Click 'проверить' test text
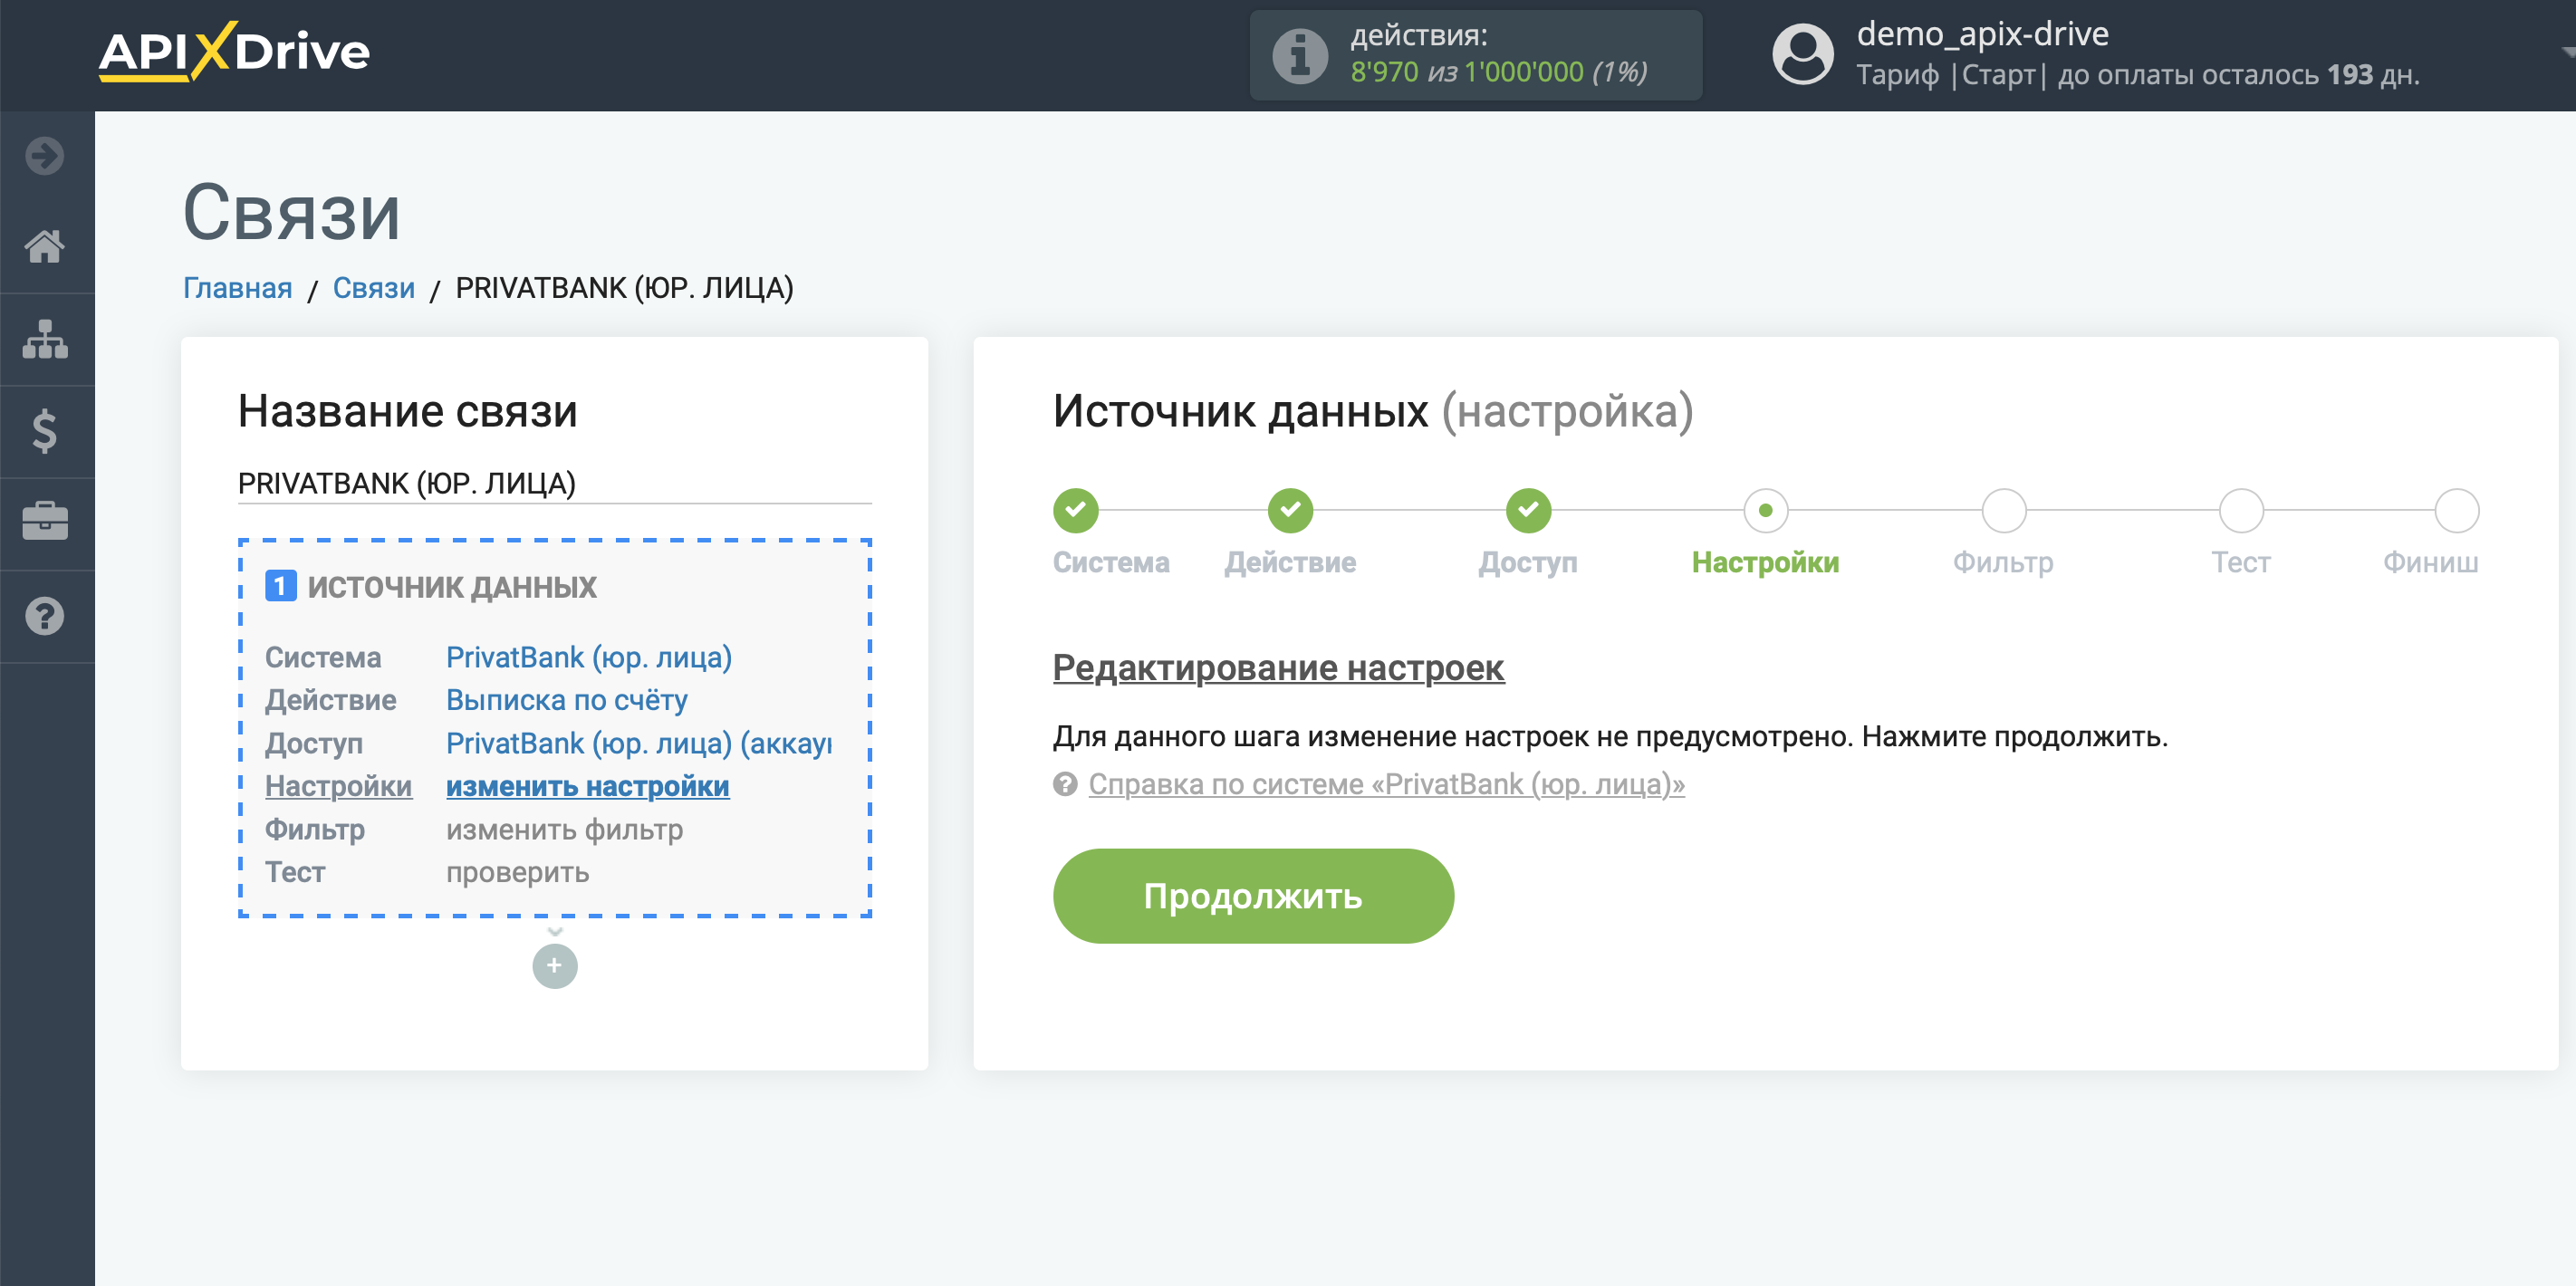Viewport: 2576px width, 1286px height. coord(518,873)
